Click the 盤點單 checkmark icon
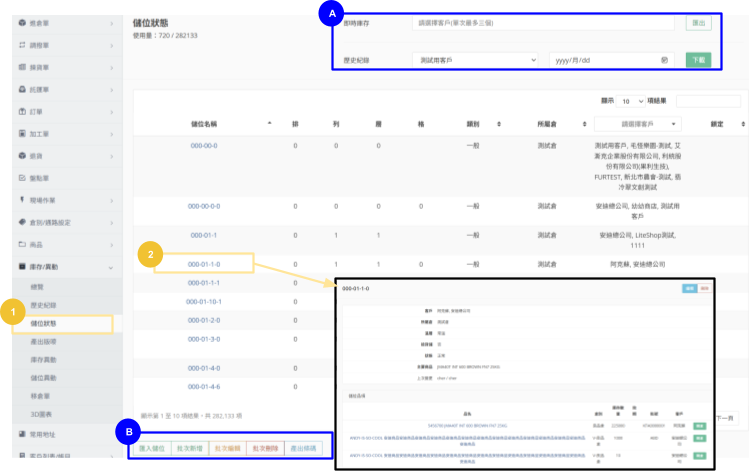 click(x=22, y=178)
